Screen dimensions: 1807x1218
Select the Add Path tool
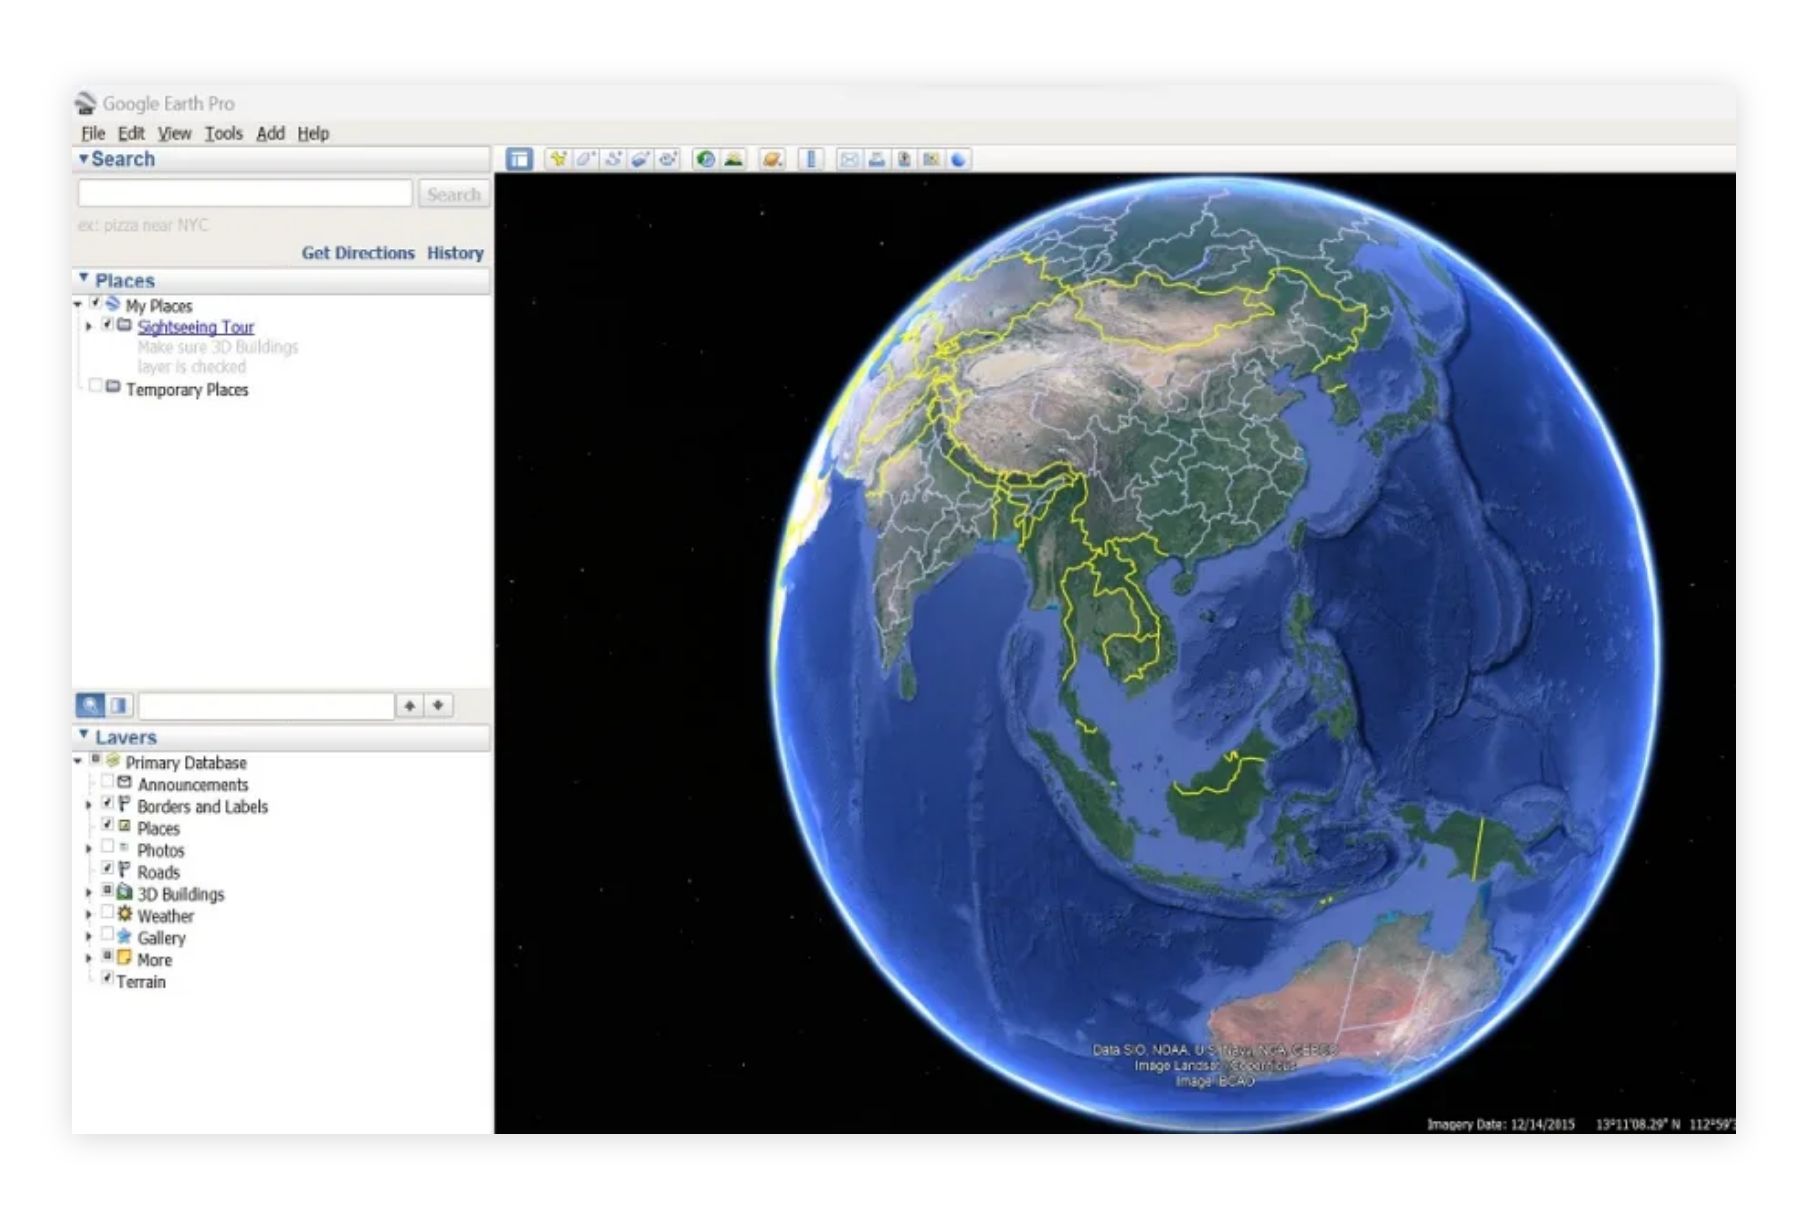pos(613,158)
